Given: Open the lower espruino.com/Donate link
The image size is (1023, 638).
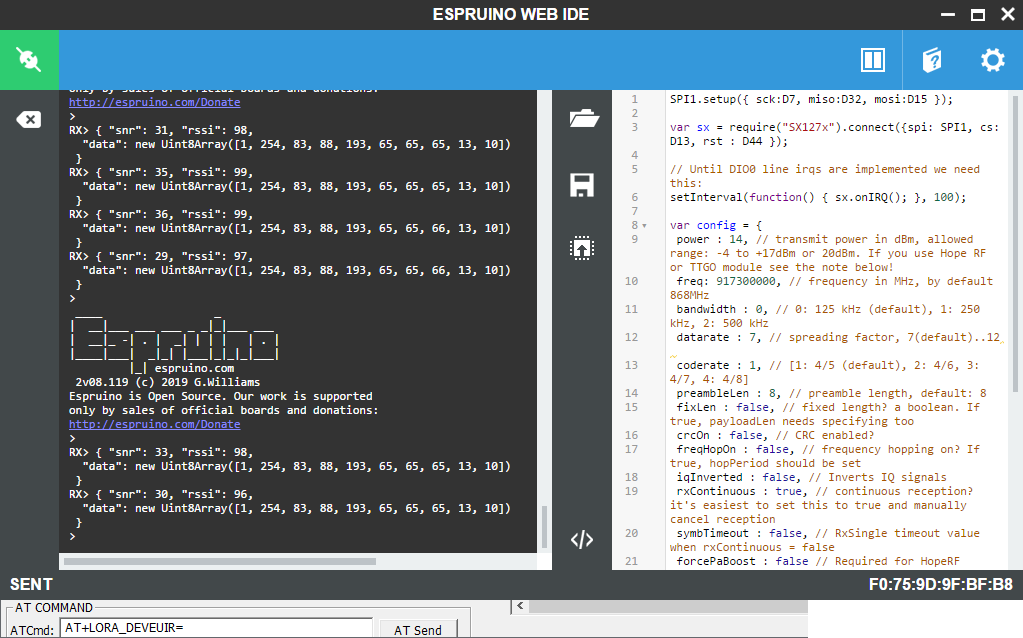Looking at the screenshot, I should 155,425.
